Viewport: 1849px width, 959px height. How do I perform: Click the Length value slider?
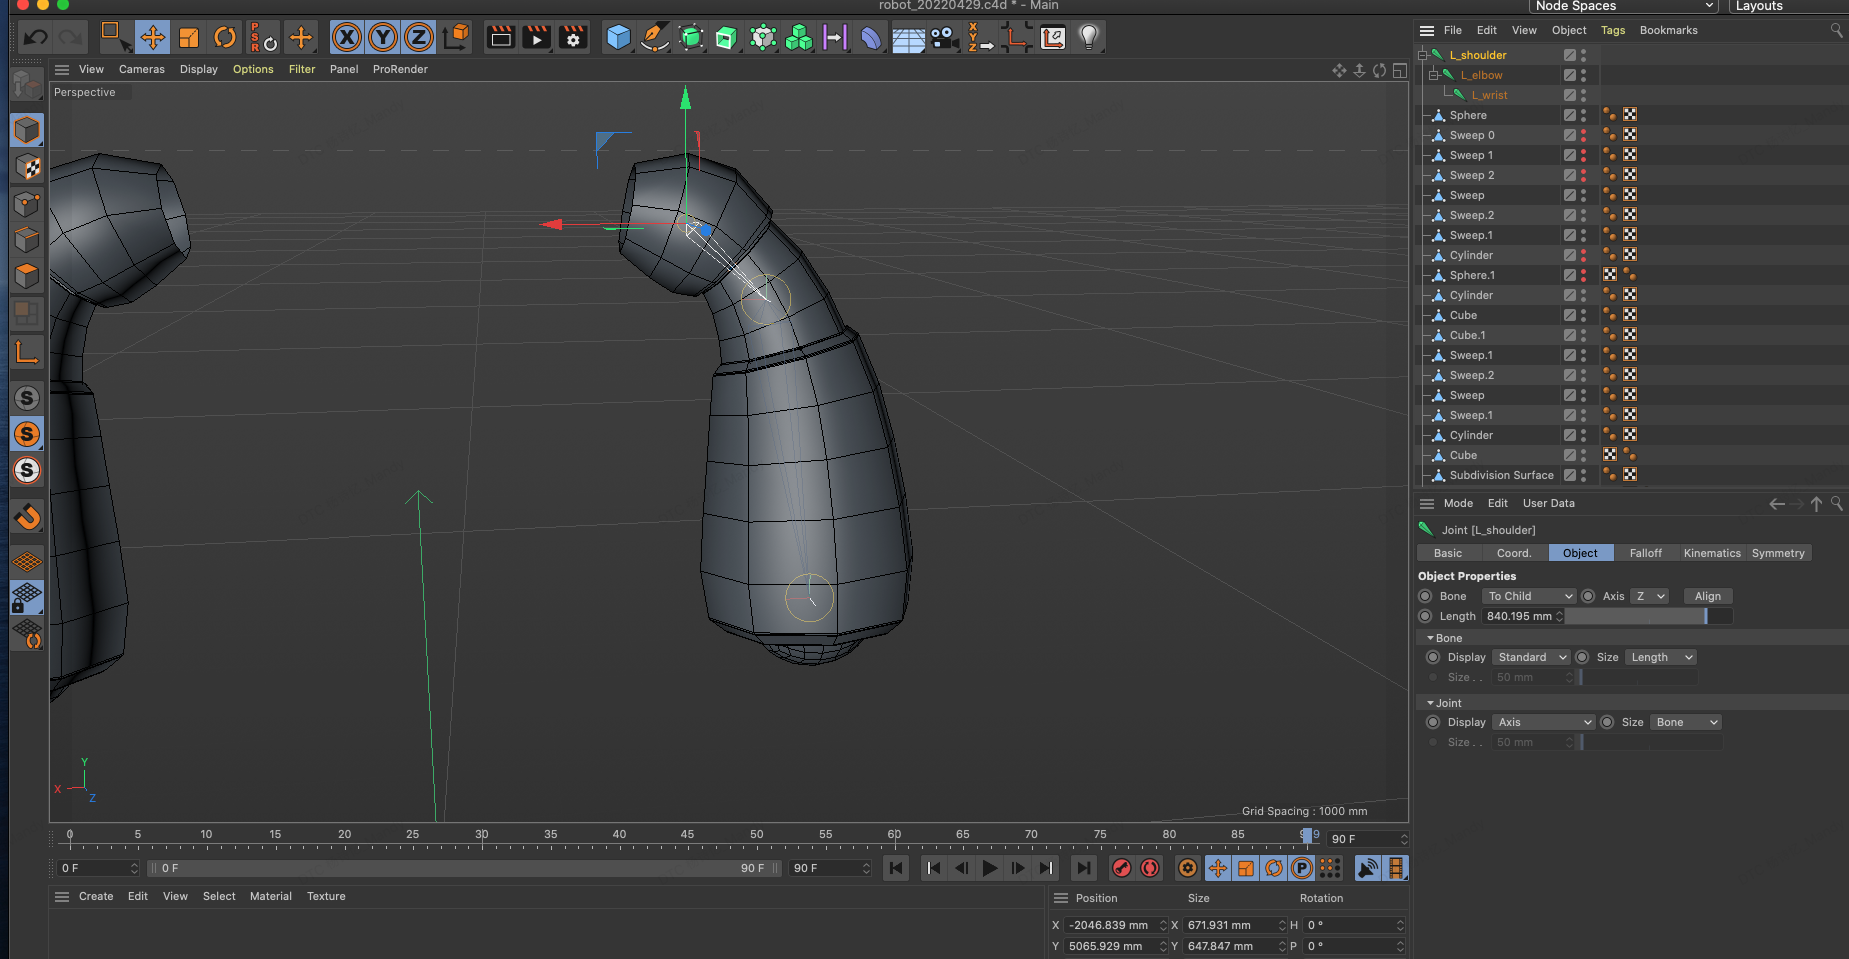pos(1648,616)
